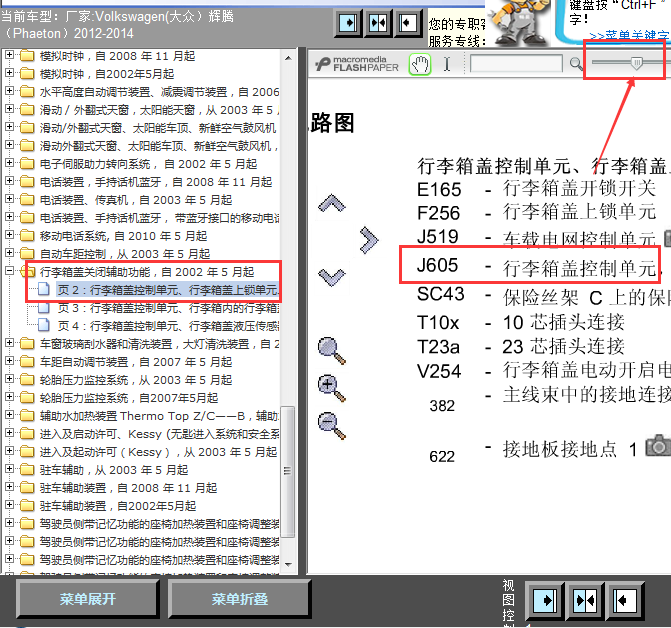The image size is (671, 628).
Task: Select folder 驻车辅助装置，自2002年5月起
Action: (x=118, y=506)
